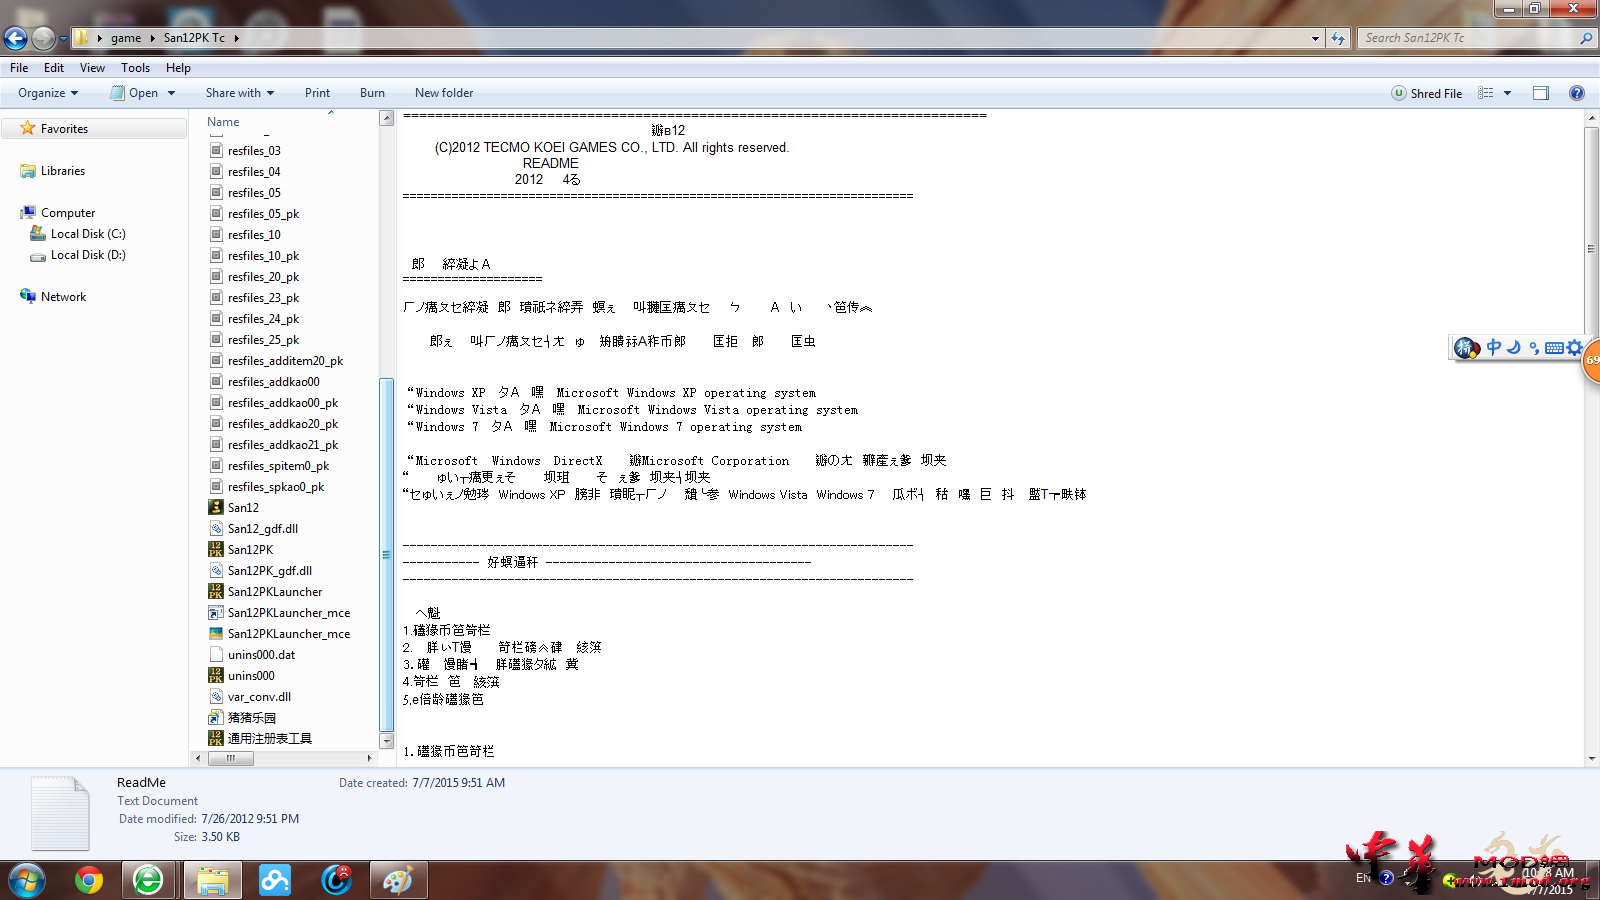Click the change view icon
Viewport: 1600px width, 900px height.
(x=1486, y=93)
